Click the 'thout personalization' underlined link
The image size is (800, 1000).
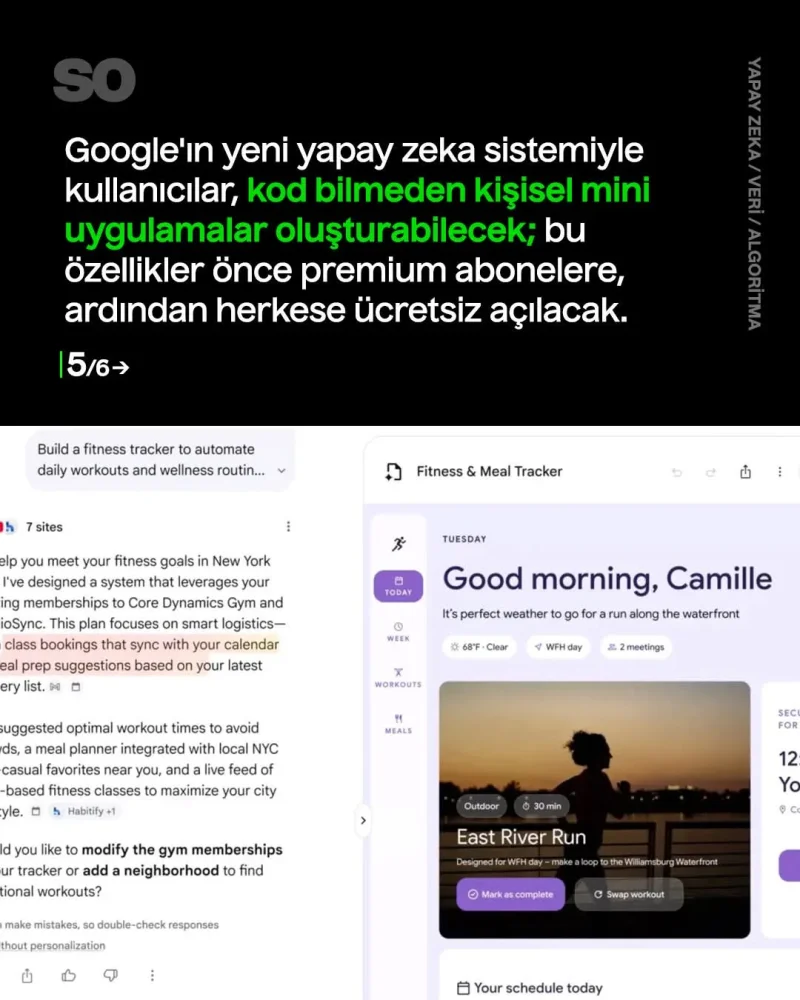(x=52, y=945)
